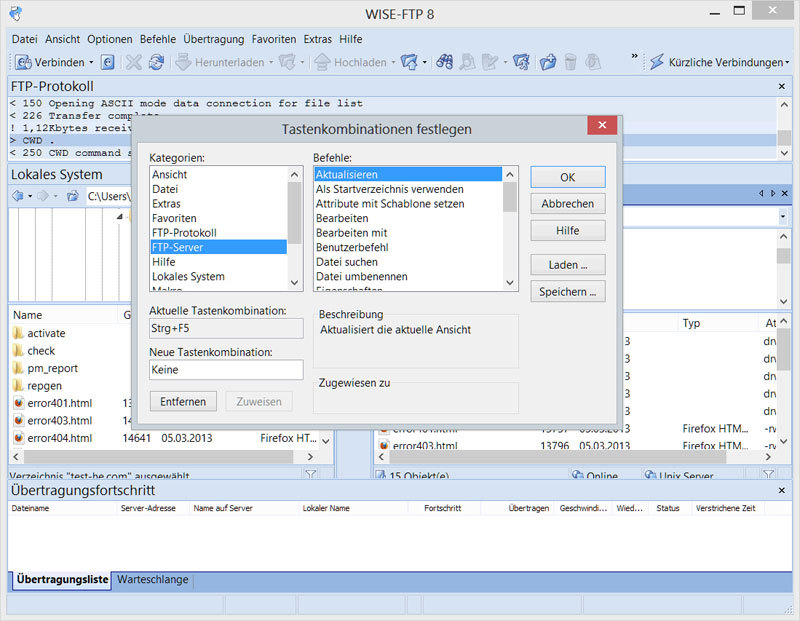The width and height of the screenshot is (800, 621).
Task: Select Lokales System in Kategorien list
Action: click(x=218, y=277)
